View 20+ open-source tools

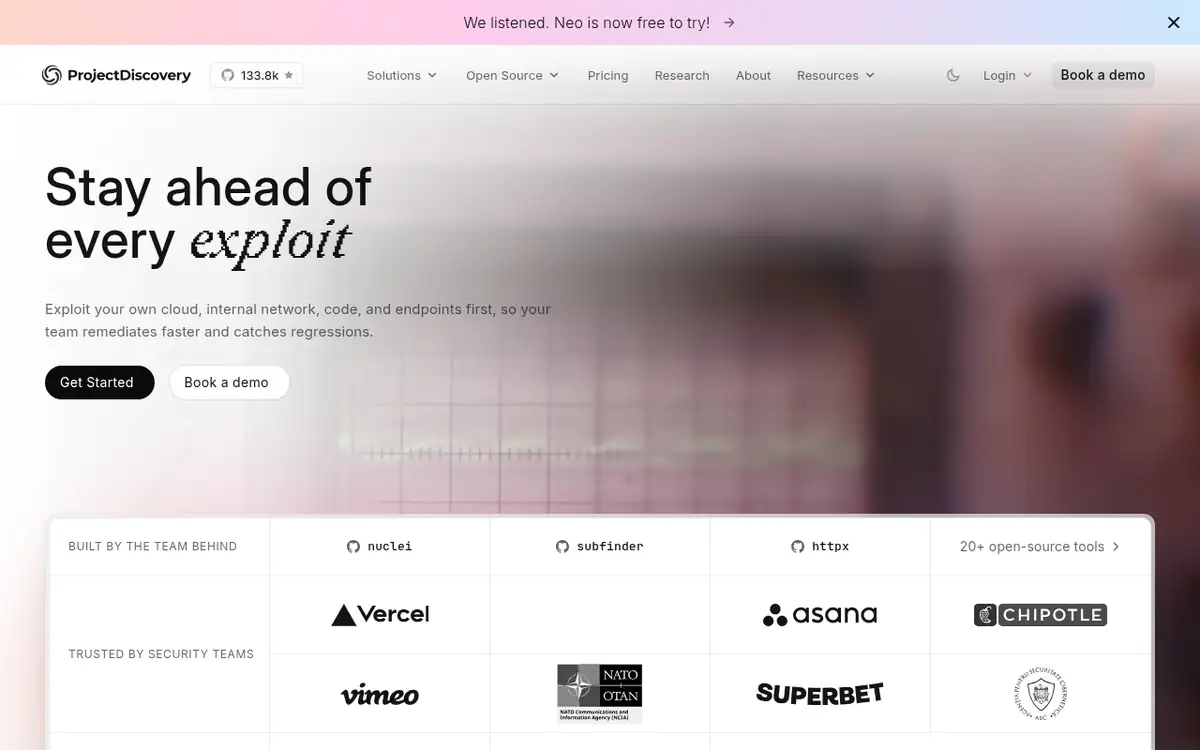(1040, 546)
